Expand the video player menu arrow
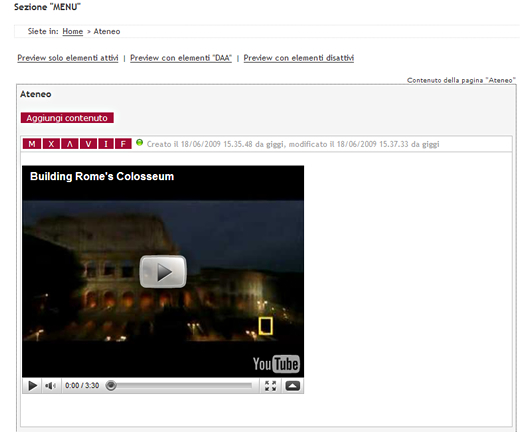 point(293,386)
